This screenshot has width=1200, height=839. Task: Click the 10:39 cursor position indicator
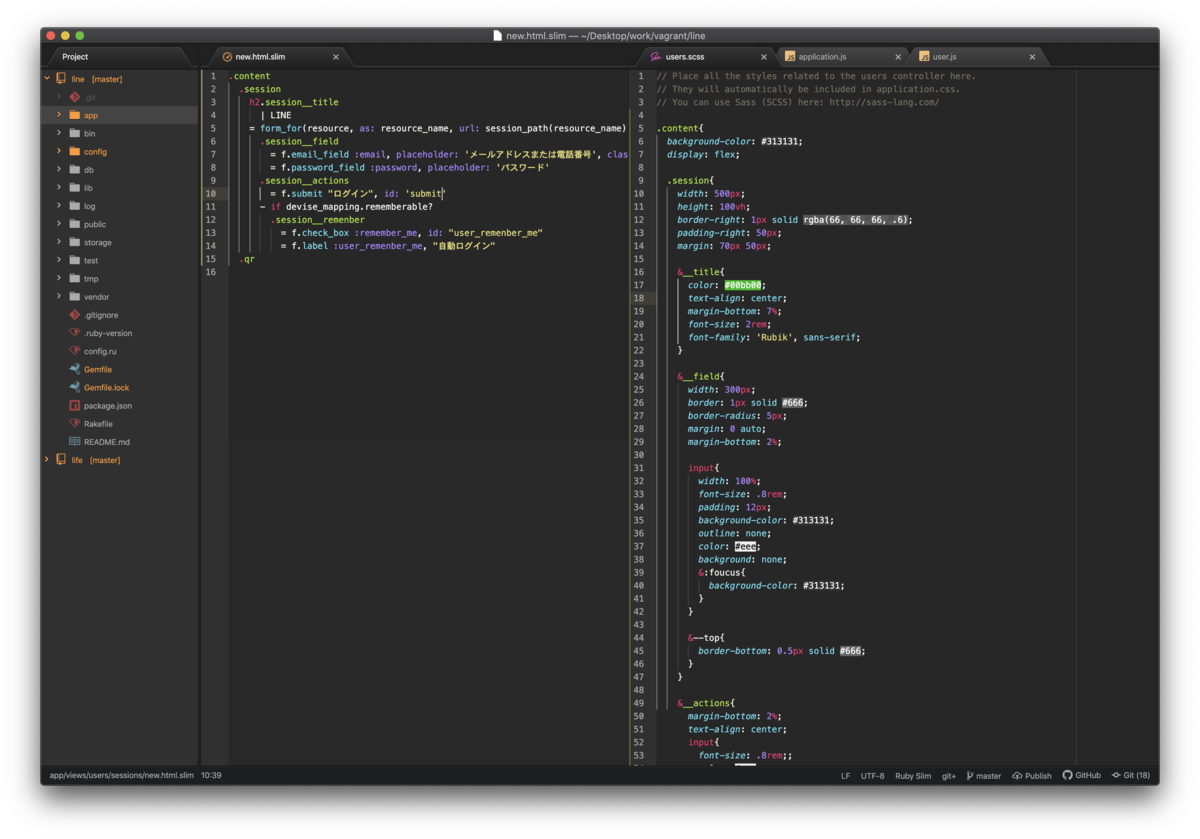pos(211,776)
